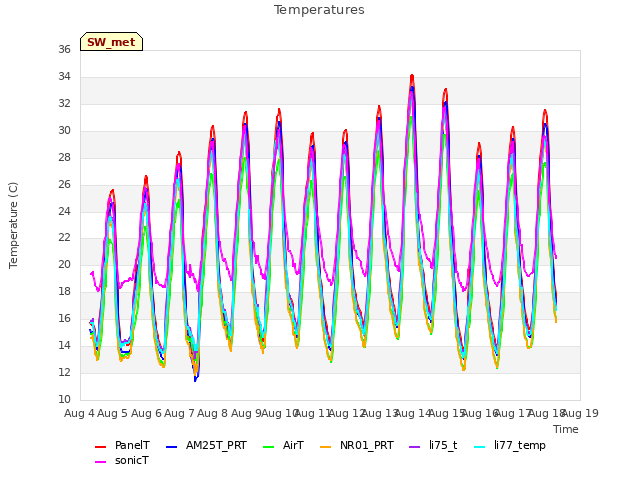Click the Aug 14 x-axis label
640x480 pixels.
(x=413, y=413)
